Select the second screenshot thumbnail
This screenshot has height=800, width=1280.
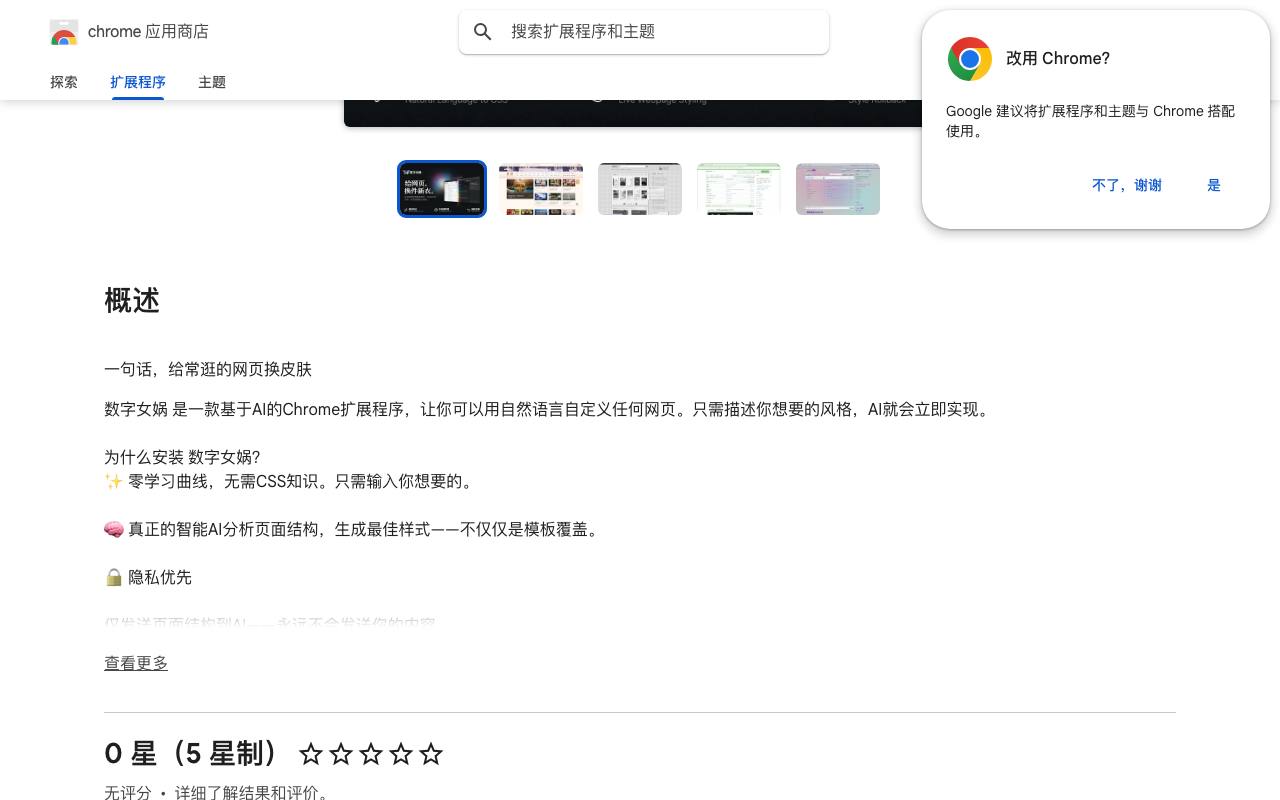[541, 189]
